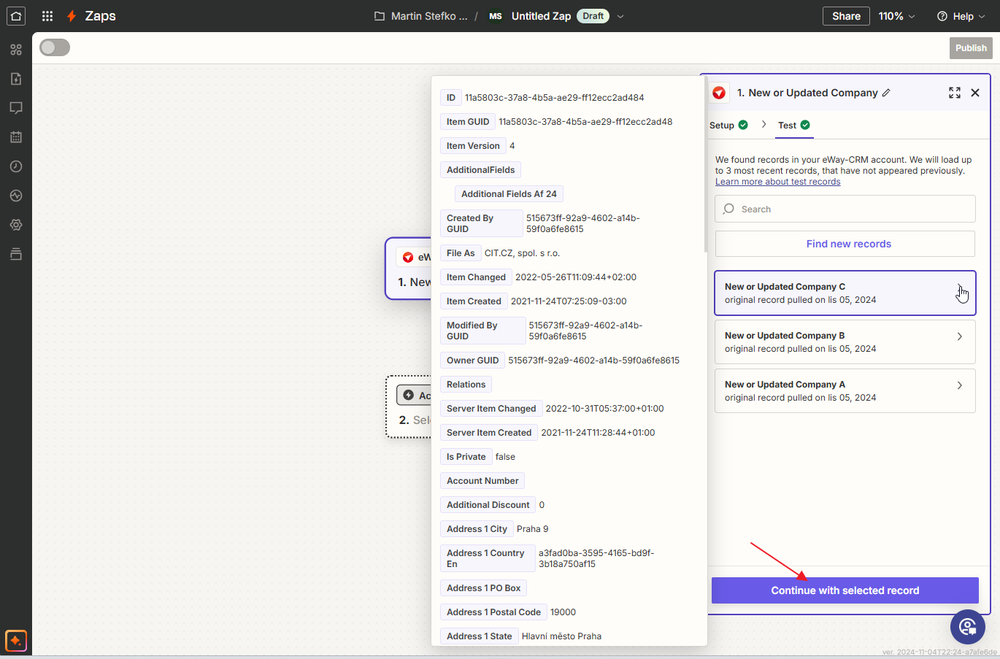1000x659 pixels.
Task: Click Address 1 City value Praha 9
Action: 532,529
